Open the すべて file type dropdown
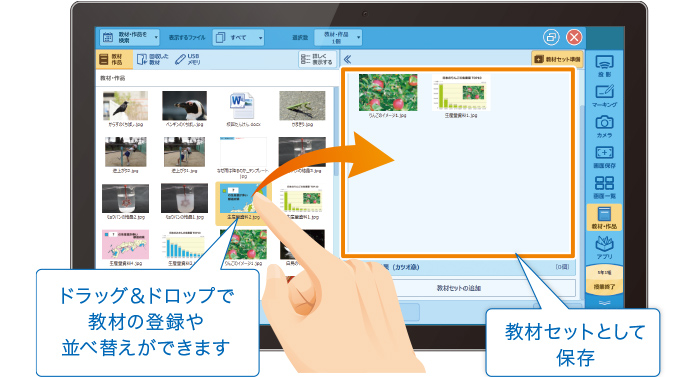 pos(238,38)
